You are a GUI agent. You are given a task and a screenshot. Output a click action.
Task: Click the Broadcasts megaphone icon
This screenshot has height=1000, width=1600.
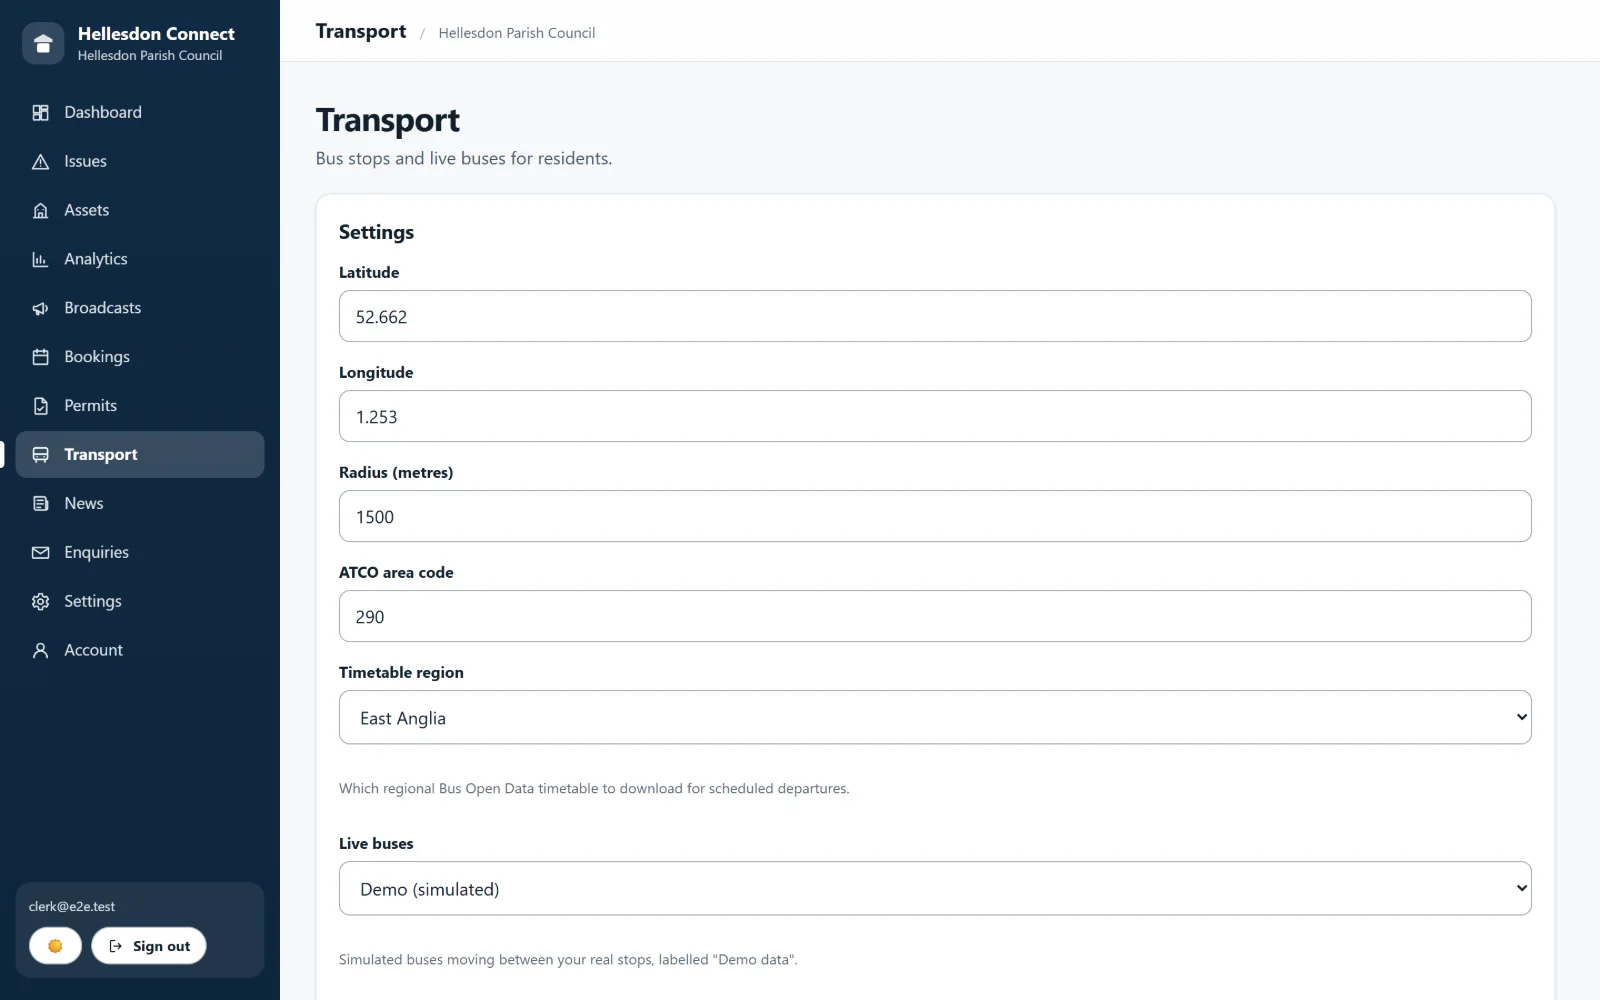[x=41, y=309]
